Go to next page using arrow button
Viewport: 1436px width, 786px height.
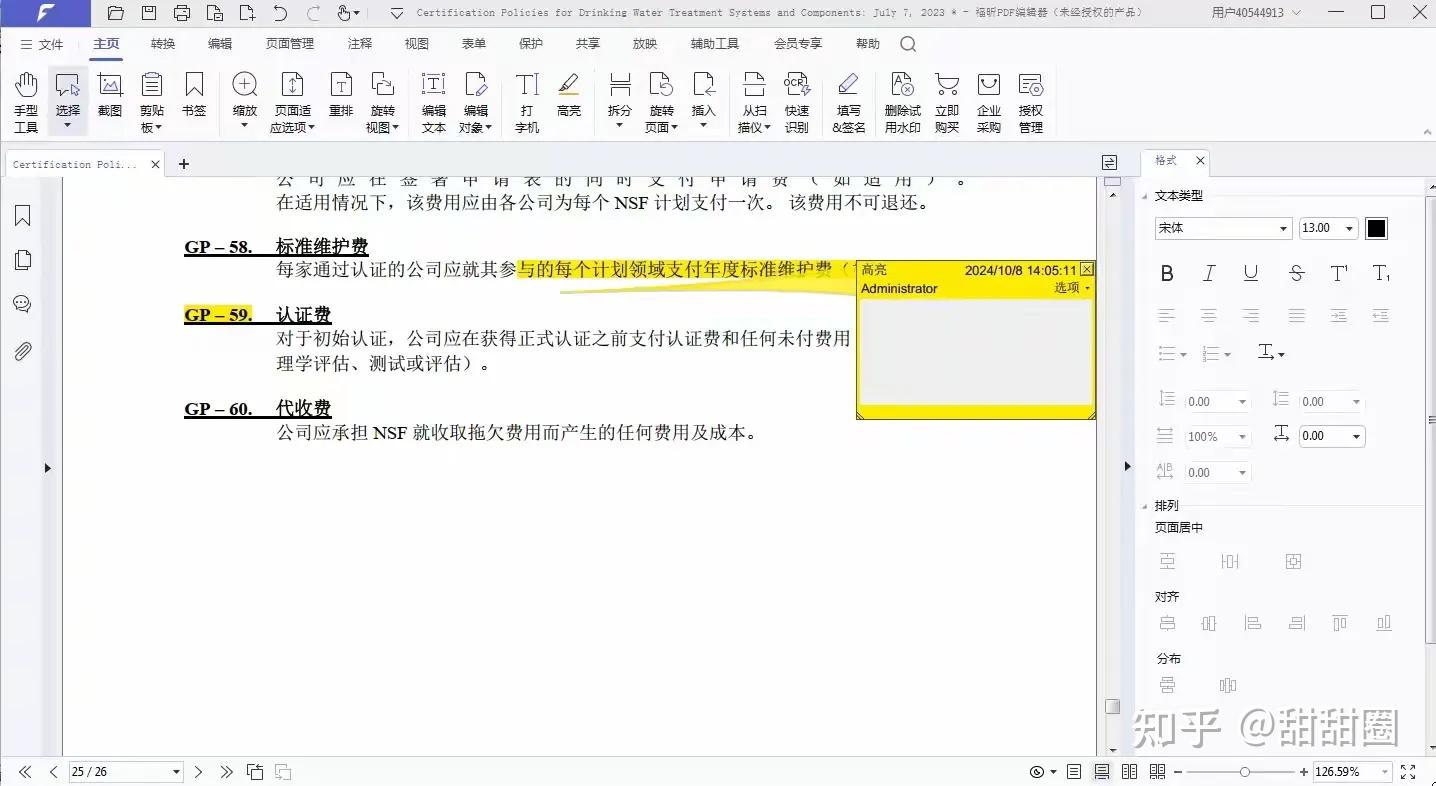pos(198,772)
